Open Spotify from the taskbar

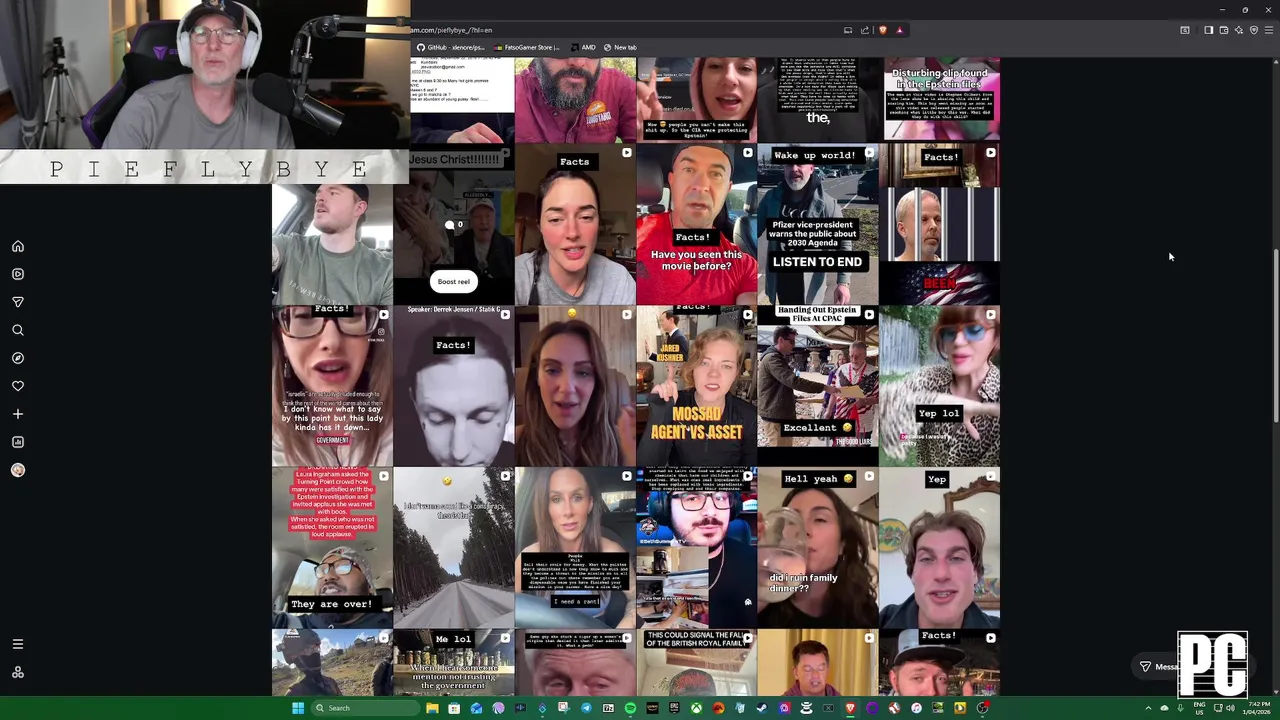point(630,708)
